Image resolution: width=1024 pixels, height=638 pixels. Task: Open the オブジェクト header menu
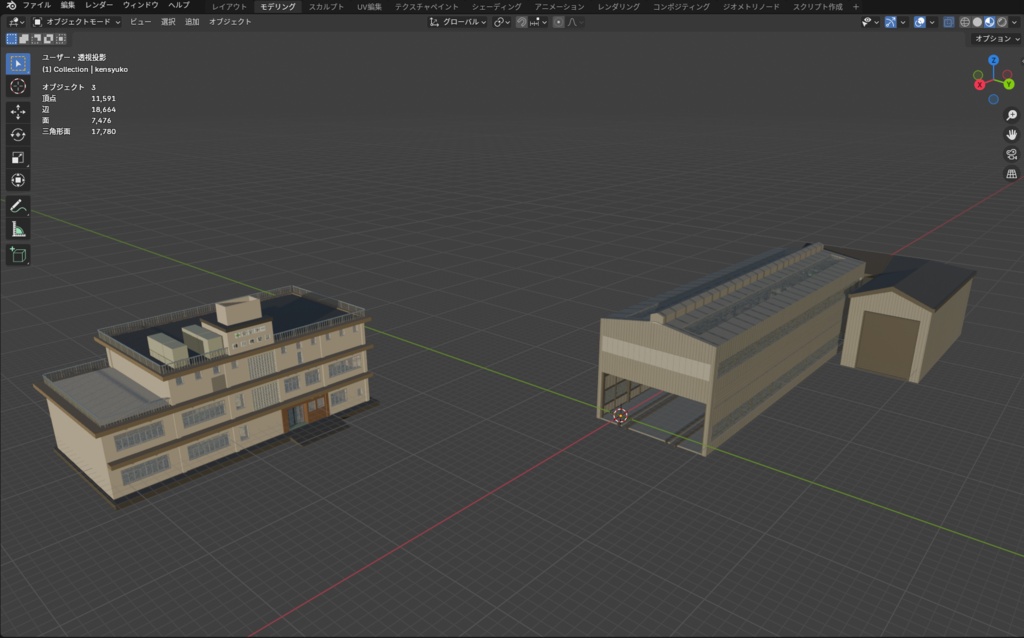[230, 22]
